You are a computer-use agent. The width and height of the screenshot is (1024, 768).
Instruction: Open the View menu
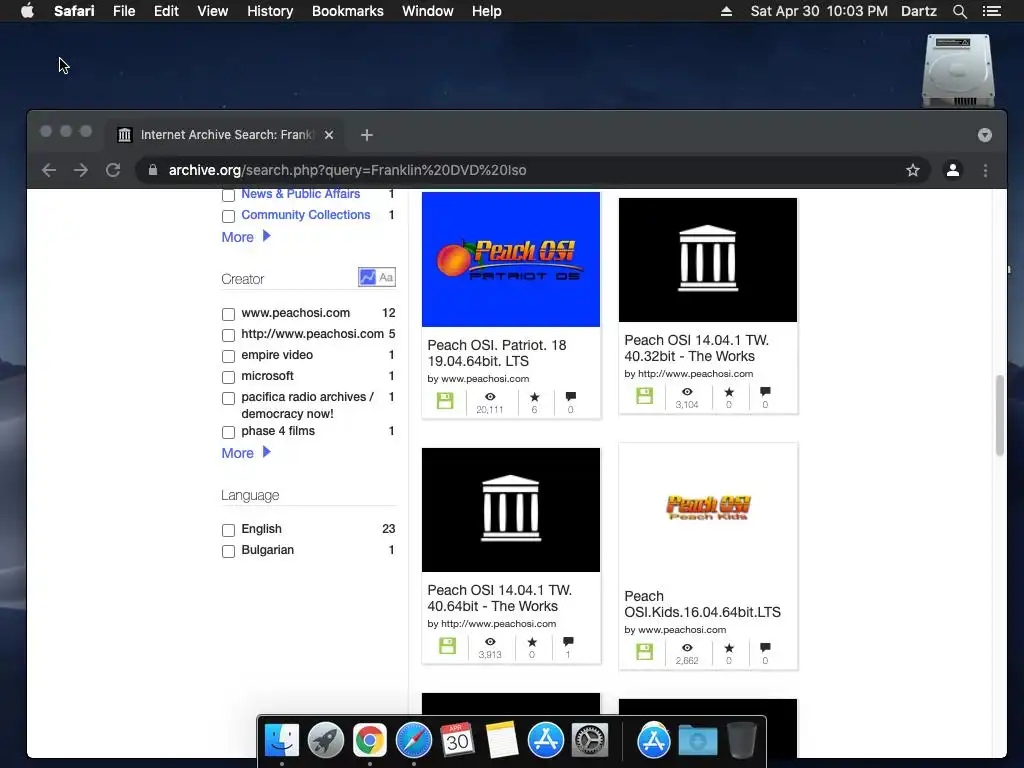(213, 11)
